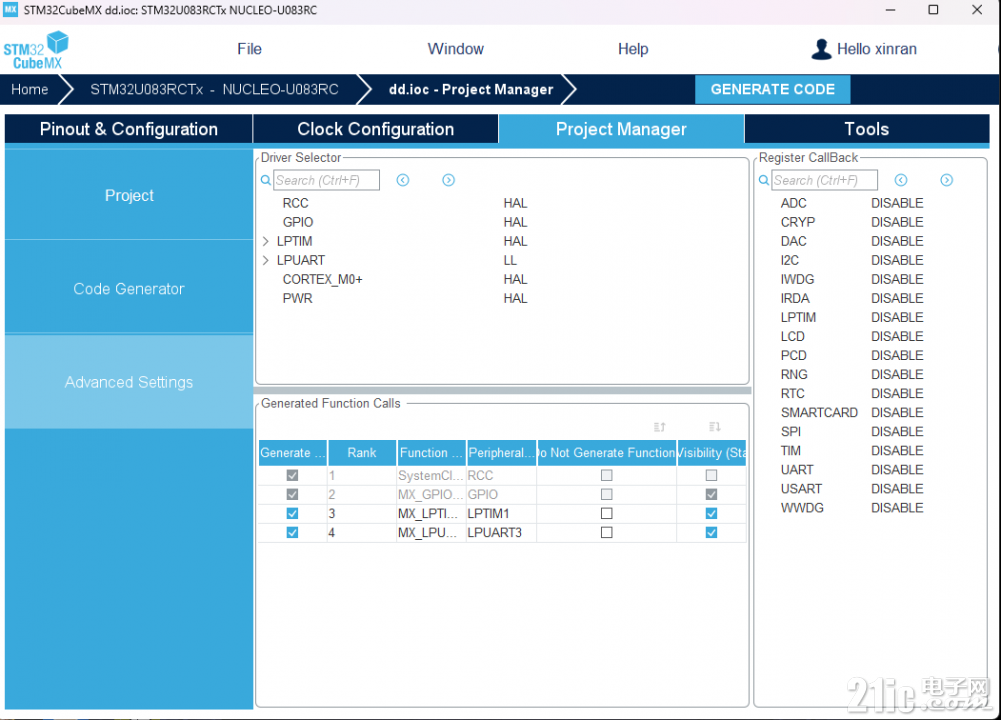The image size is (1001, 720).
Task: Toggle Visibility checkbox for the RCC row
Action: [x=711, y=476]
